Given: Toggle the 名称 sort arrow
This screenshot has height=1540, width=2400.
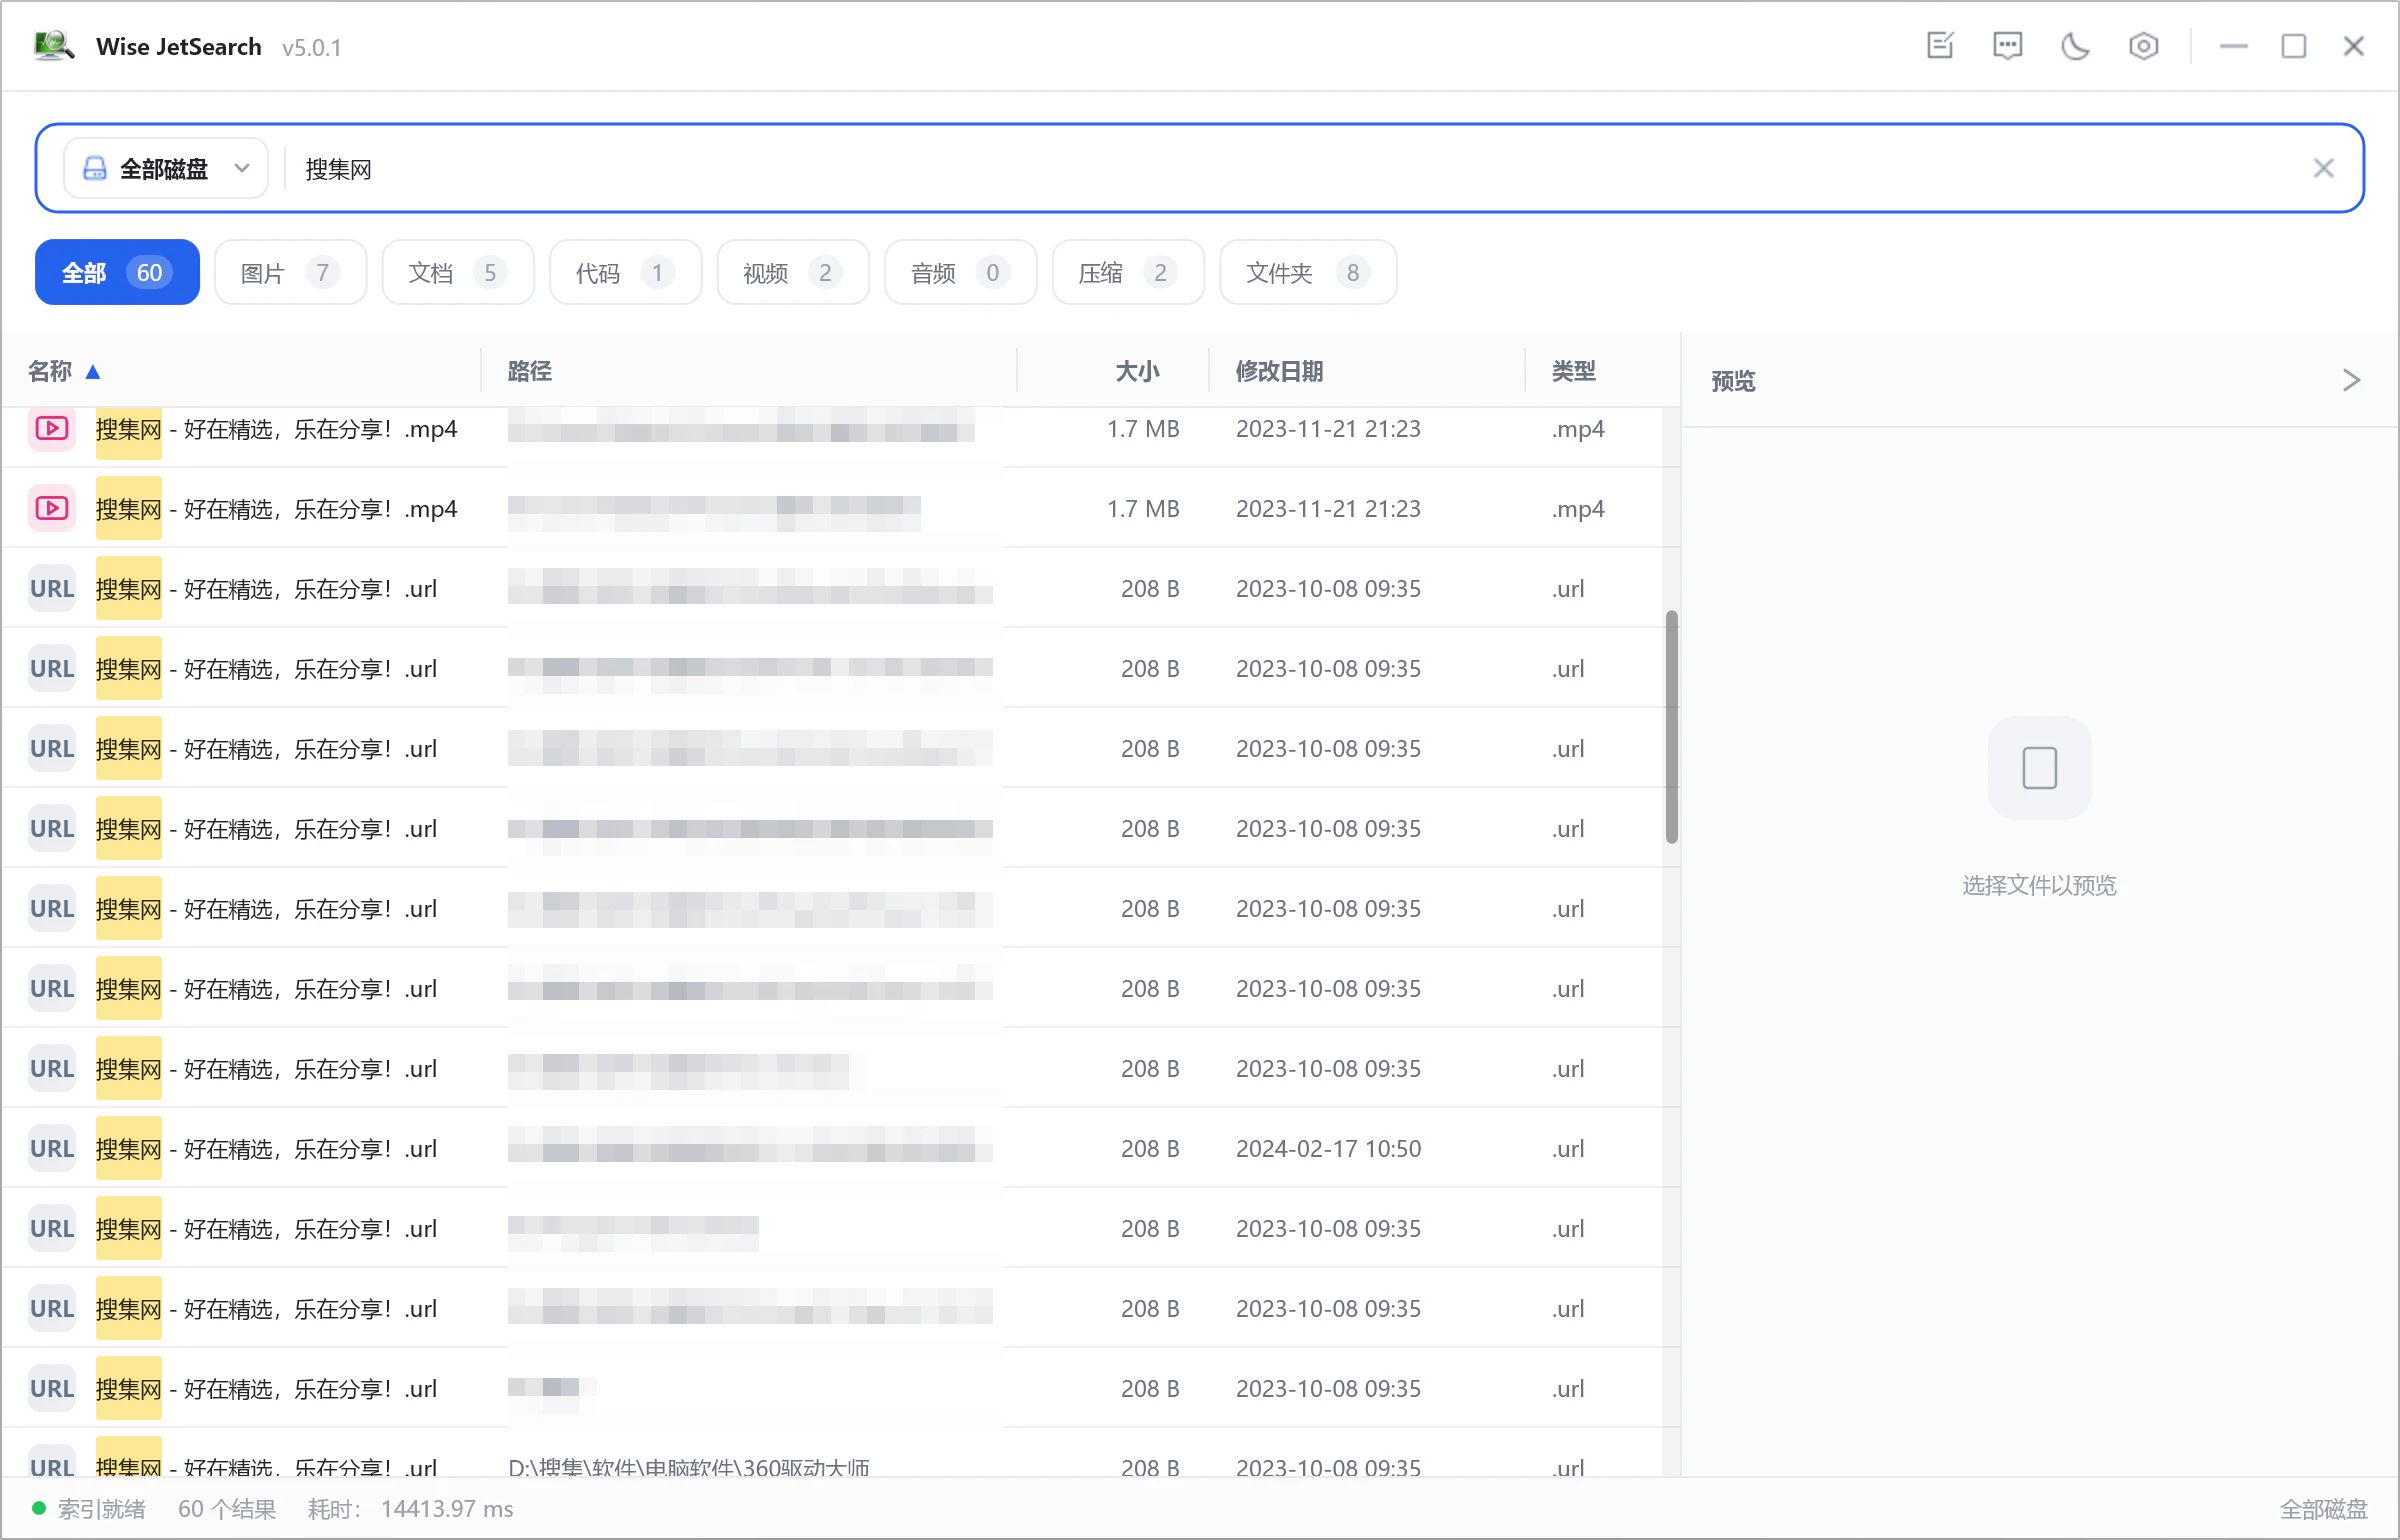Looking at the screenshot, I should click(93, 372).
